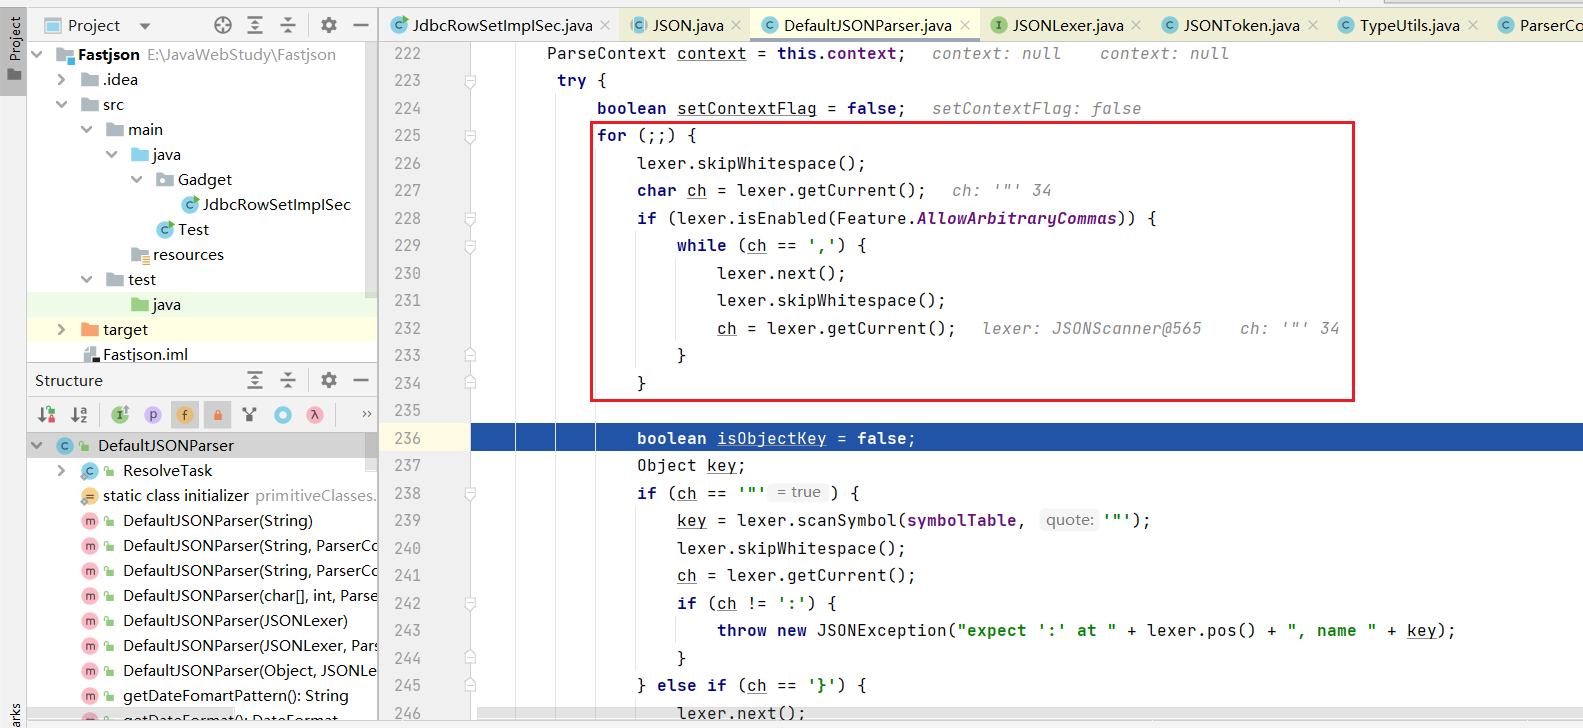Collapse the Fastjson root project node
Screen dimensions: 1583x728
(x=37, y=54)
